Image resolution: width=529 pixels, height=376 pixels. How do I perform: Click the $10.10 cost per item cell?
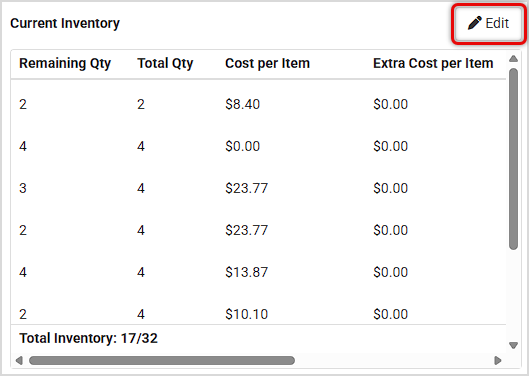coord(246,314)
